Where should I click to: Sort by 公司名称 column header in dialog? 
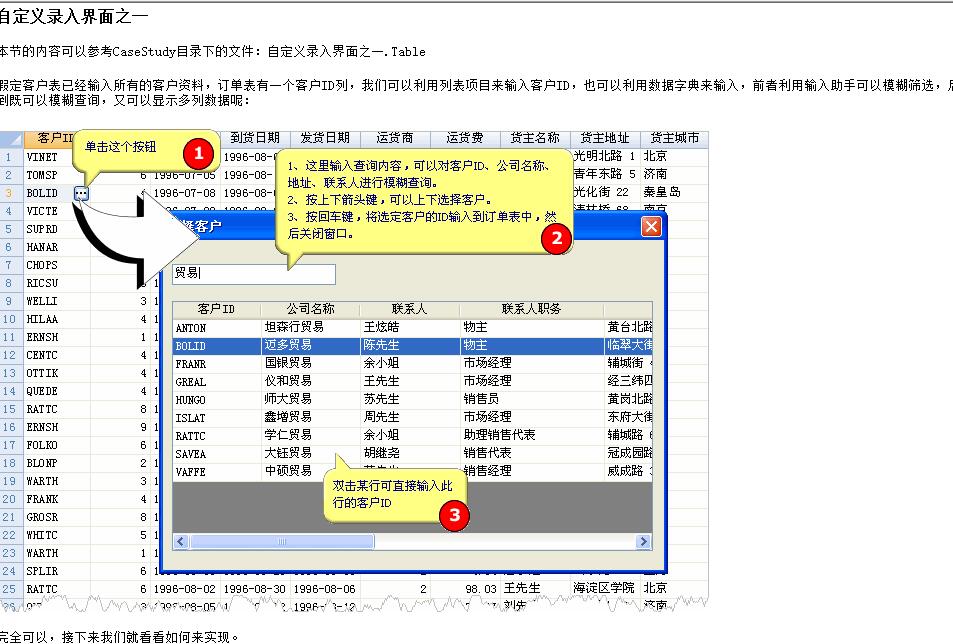pos(310,309)
